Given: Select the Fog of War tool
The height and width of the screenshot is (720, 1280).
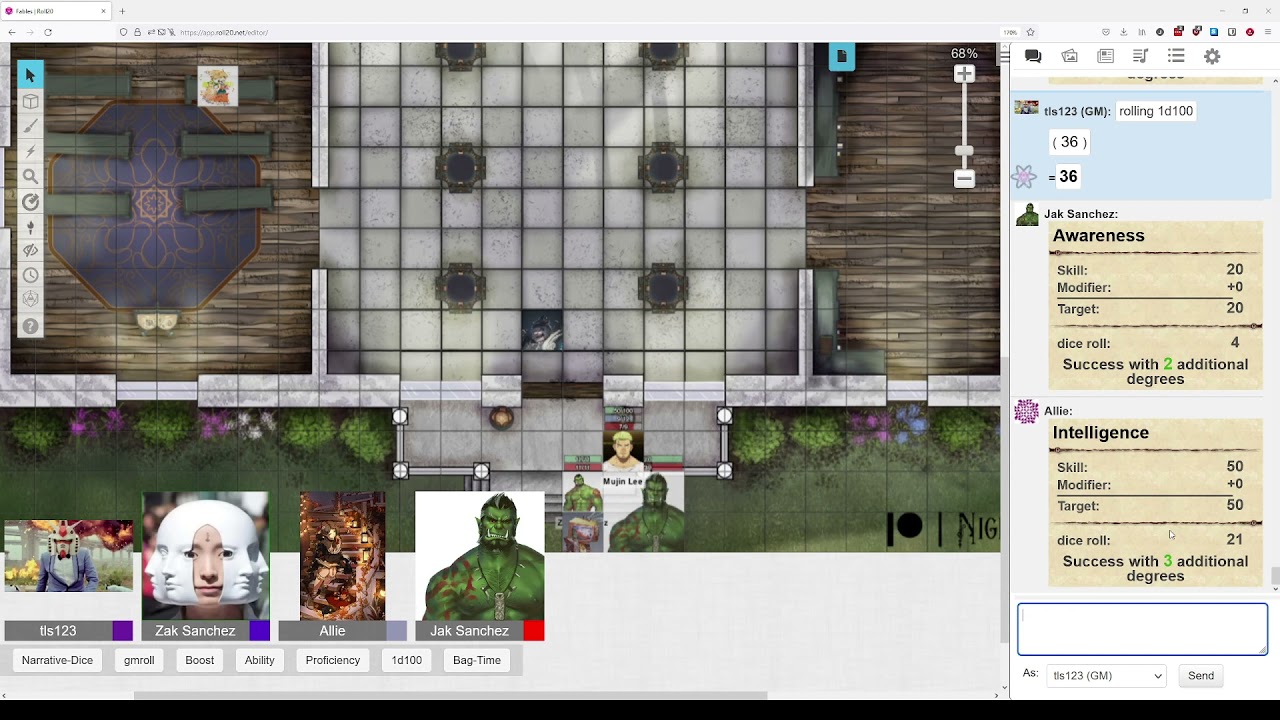Looking at the screenshot, I should coord(30,251).
